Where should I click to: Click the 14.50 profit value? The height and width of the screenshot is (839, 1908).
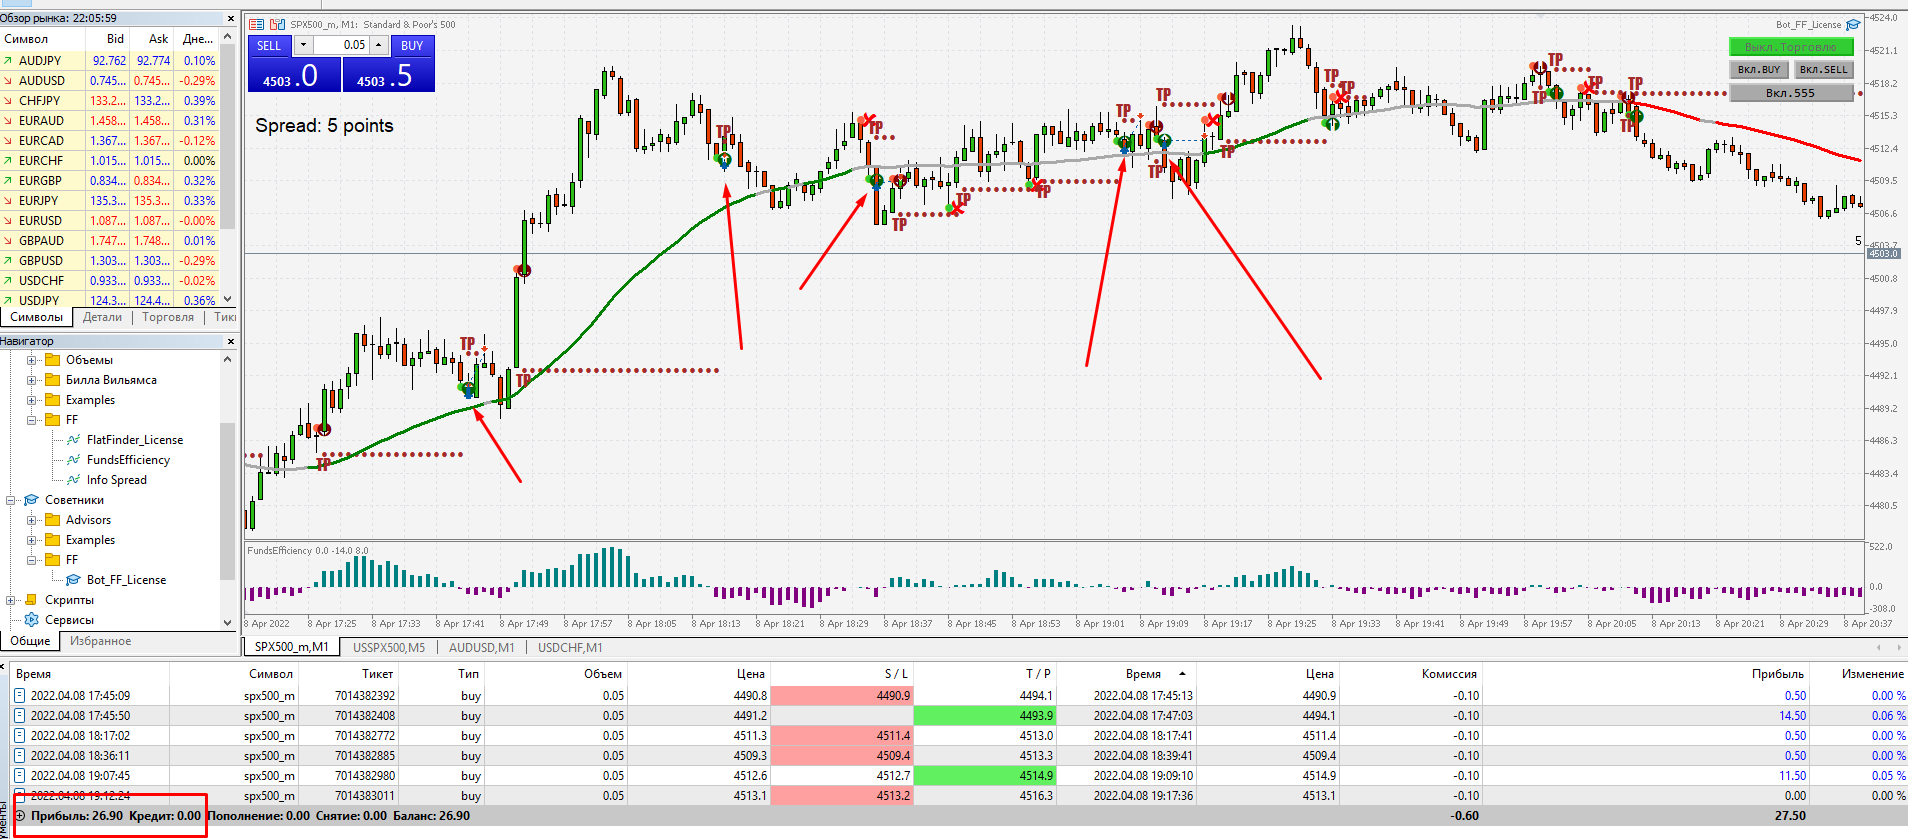(1792, 716)
